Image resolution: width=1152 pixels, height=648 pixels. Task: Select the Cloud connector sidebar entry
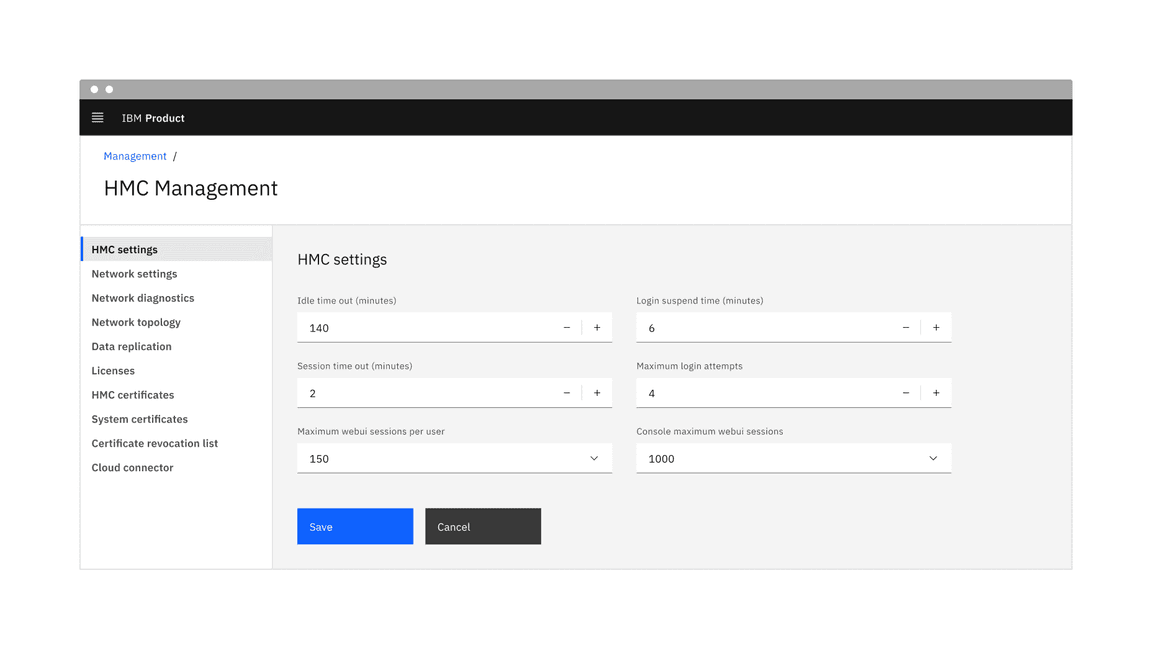pos(132,467)
